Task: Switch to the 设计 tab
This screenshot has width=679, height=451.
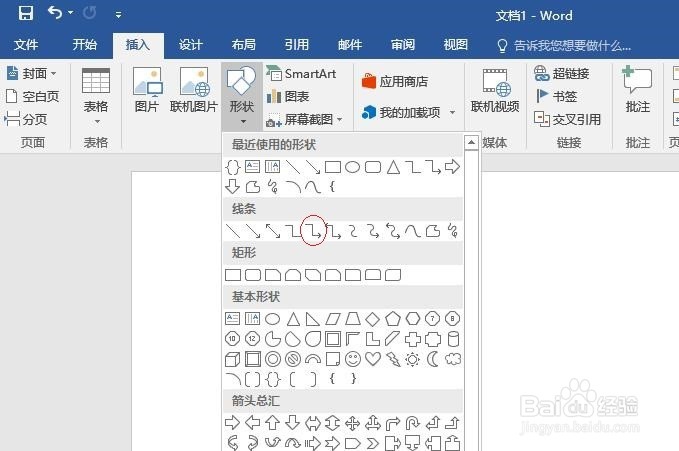Action: [x=191, y=45]
